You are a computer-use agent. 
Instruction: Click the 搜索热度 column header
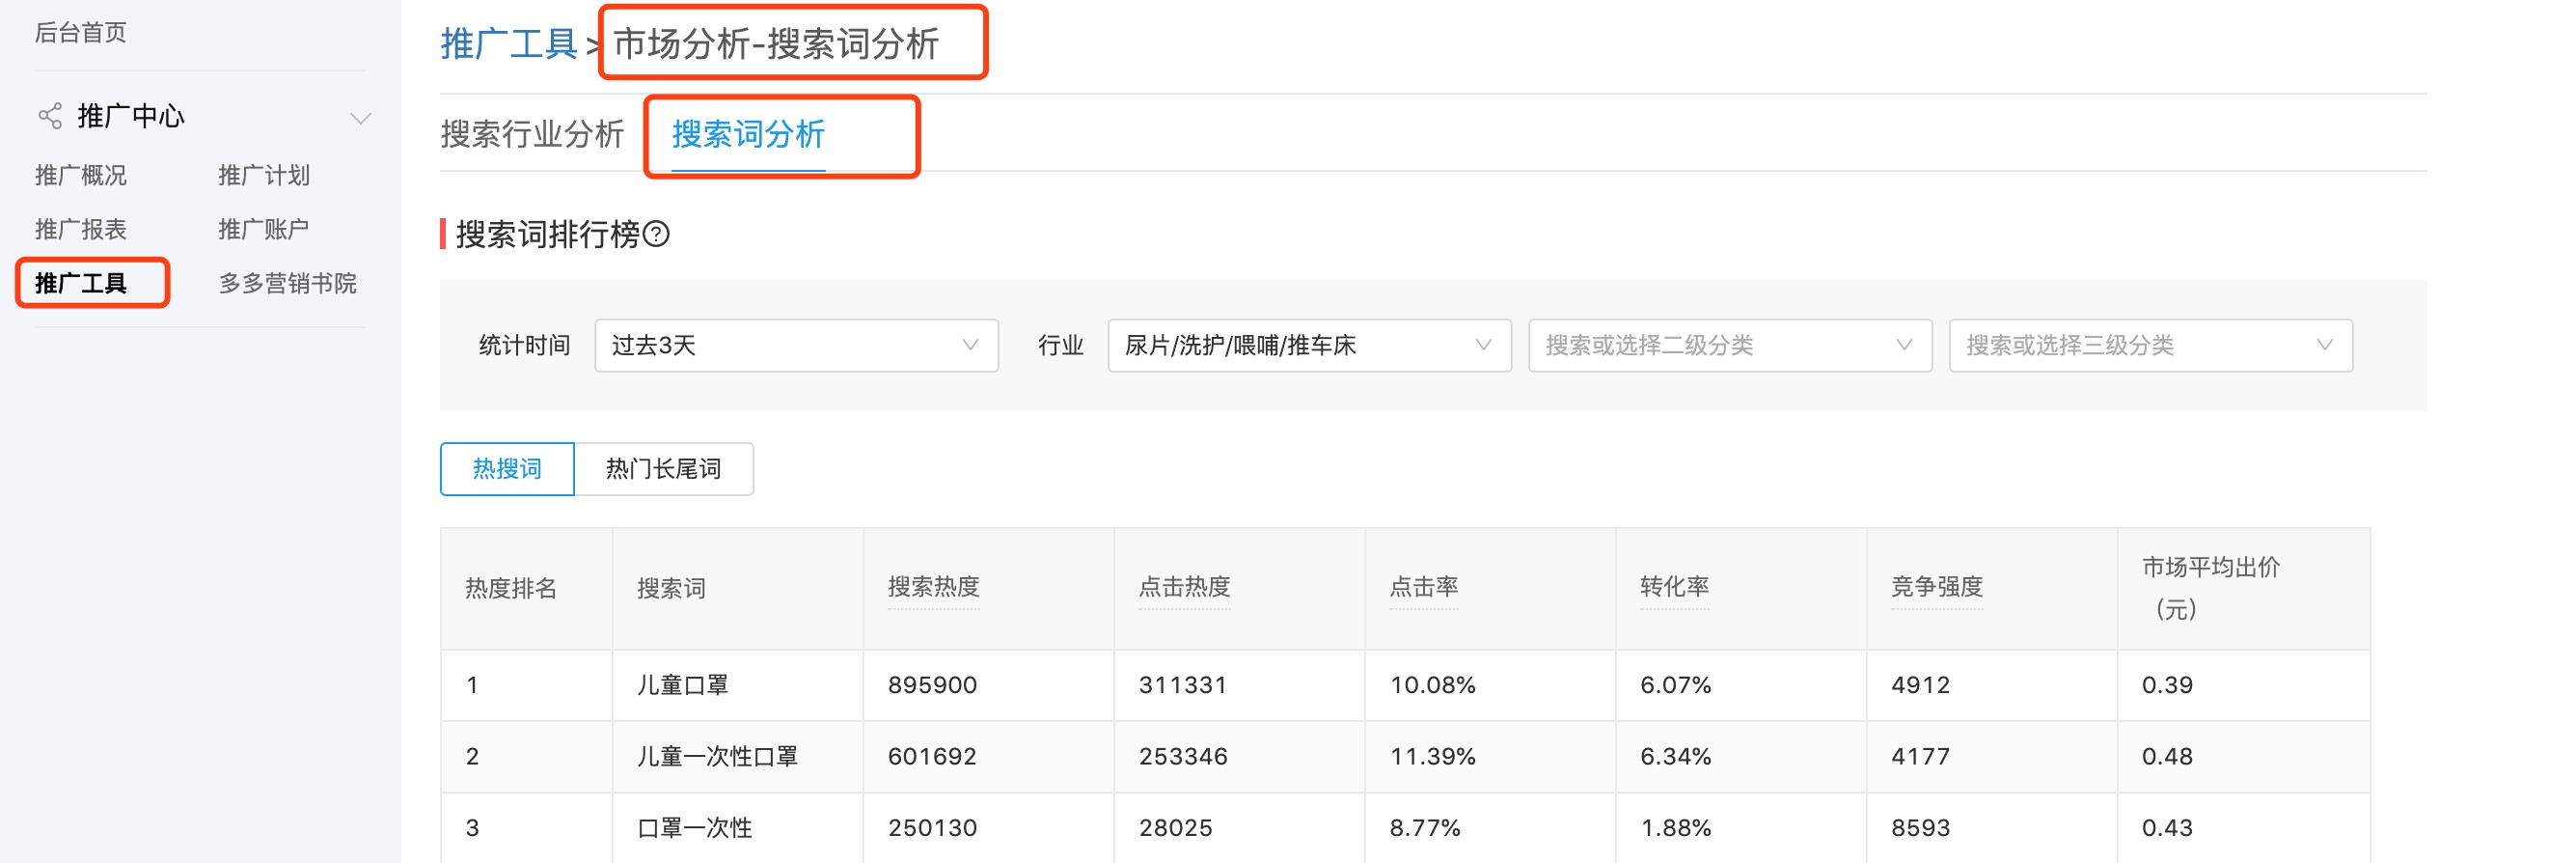933,587
